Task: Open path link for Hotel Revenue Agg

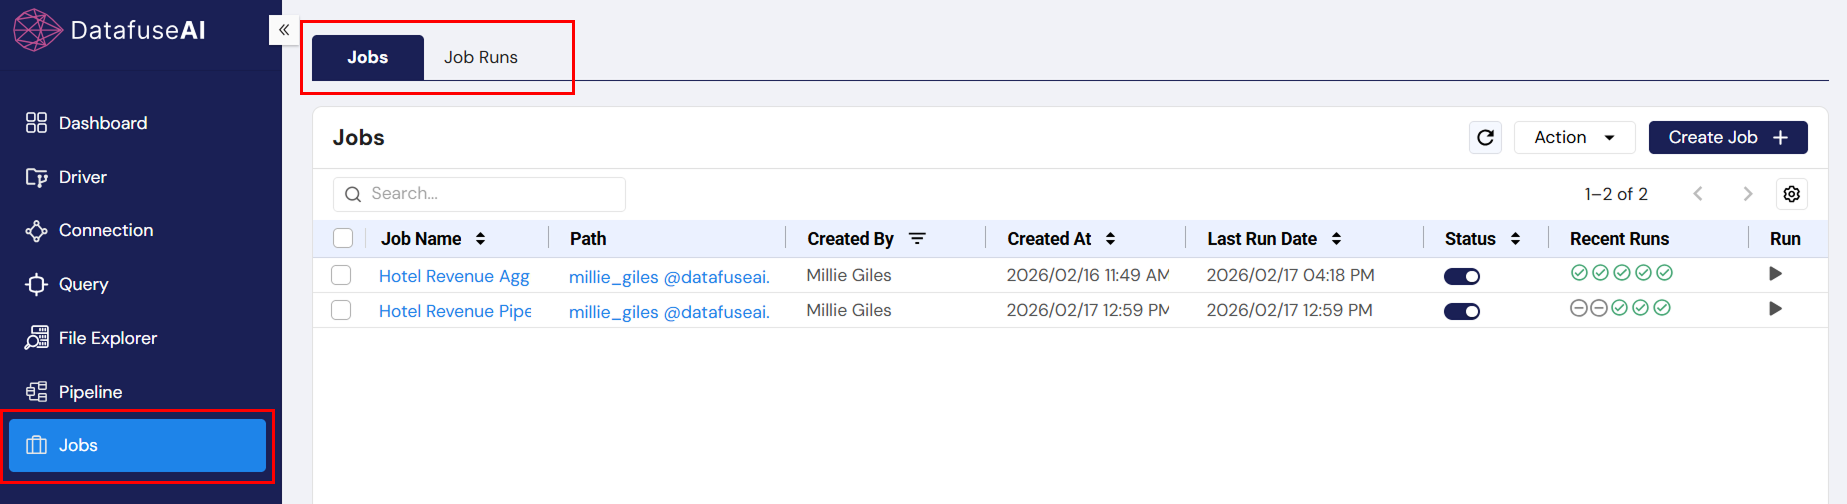Action: (669, 277)
